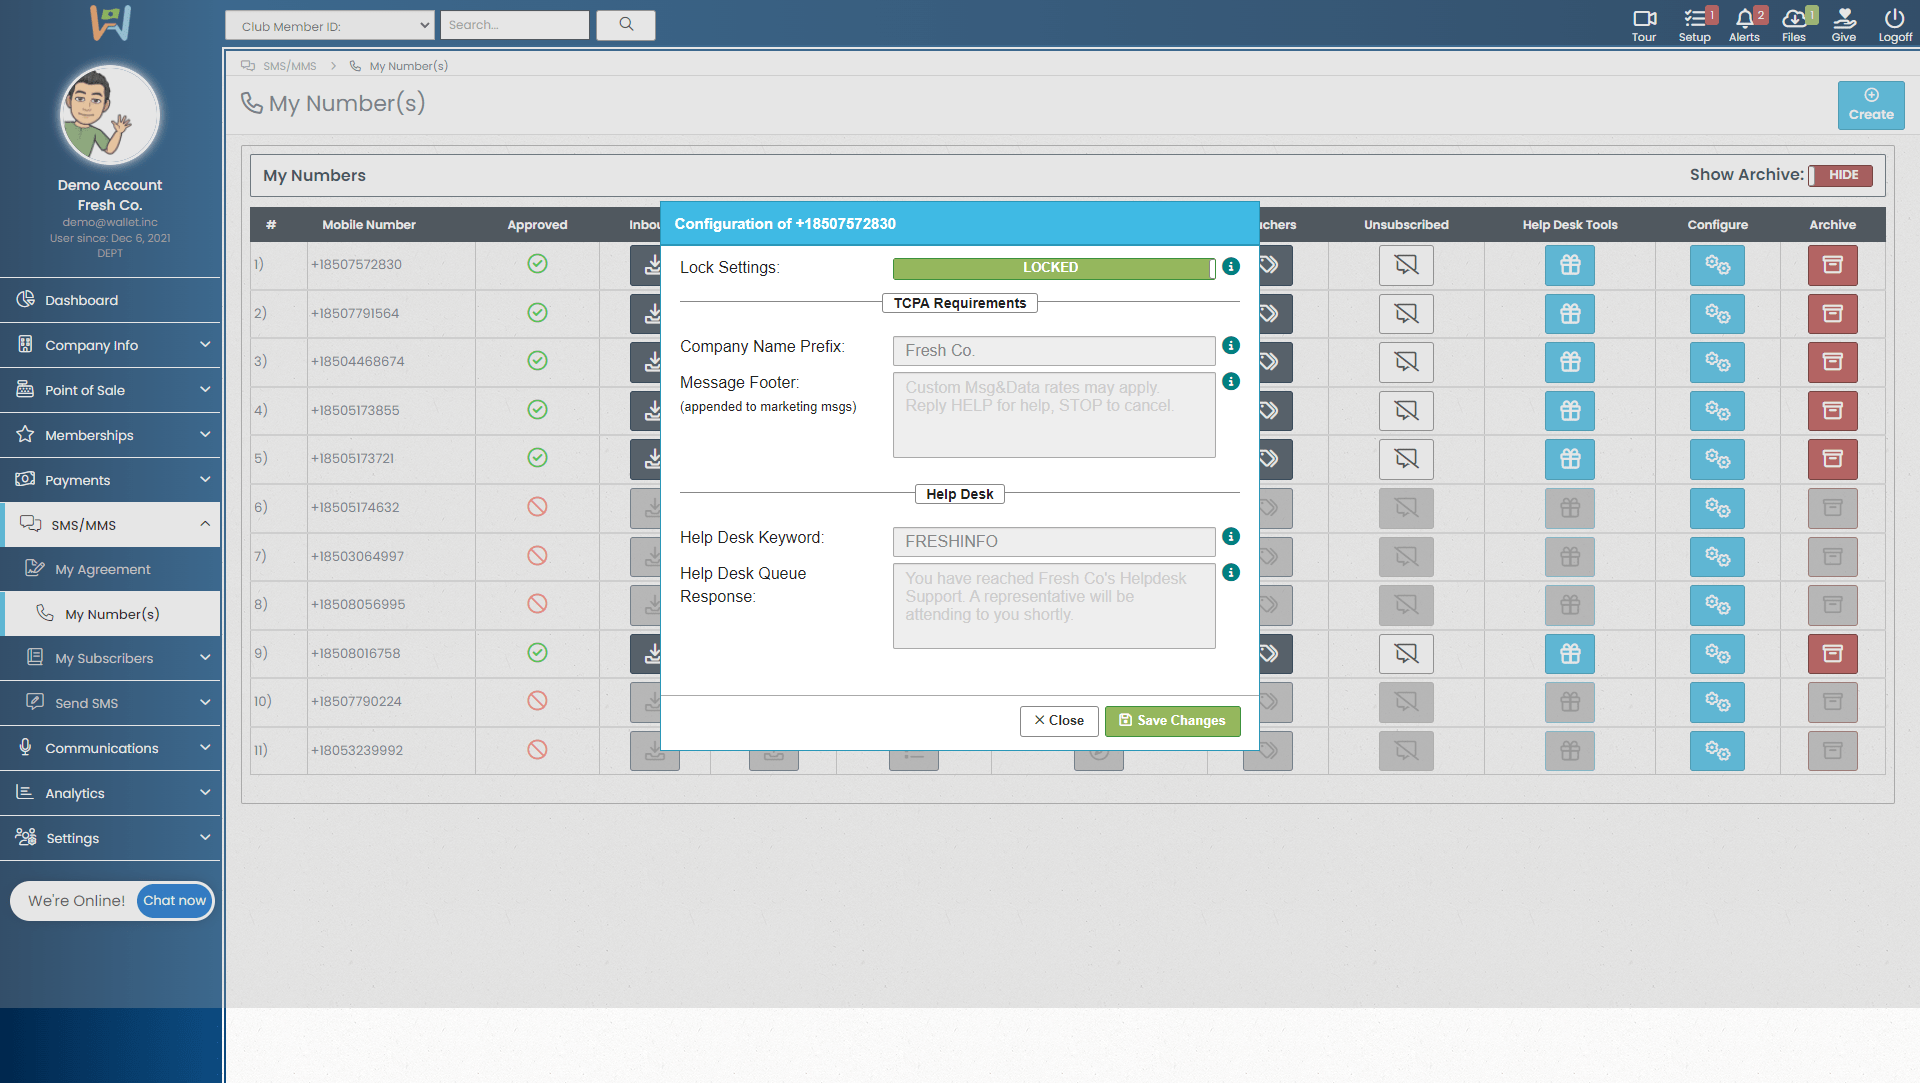This screenshot has height=1084, width=1920.
Task: Click the Help Desk Keyword field
Action: (1053, 542)
